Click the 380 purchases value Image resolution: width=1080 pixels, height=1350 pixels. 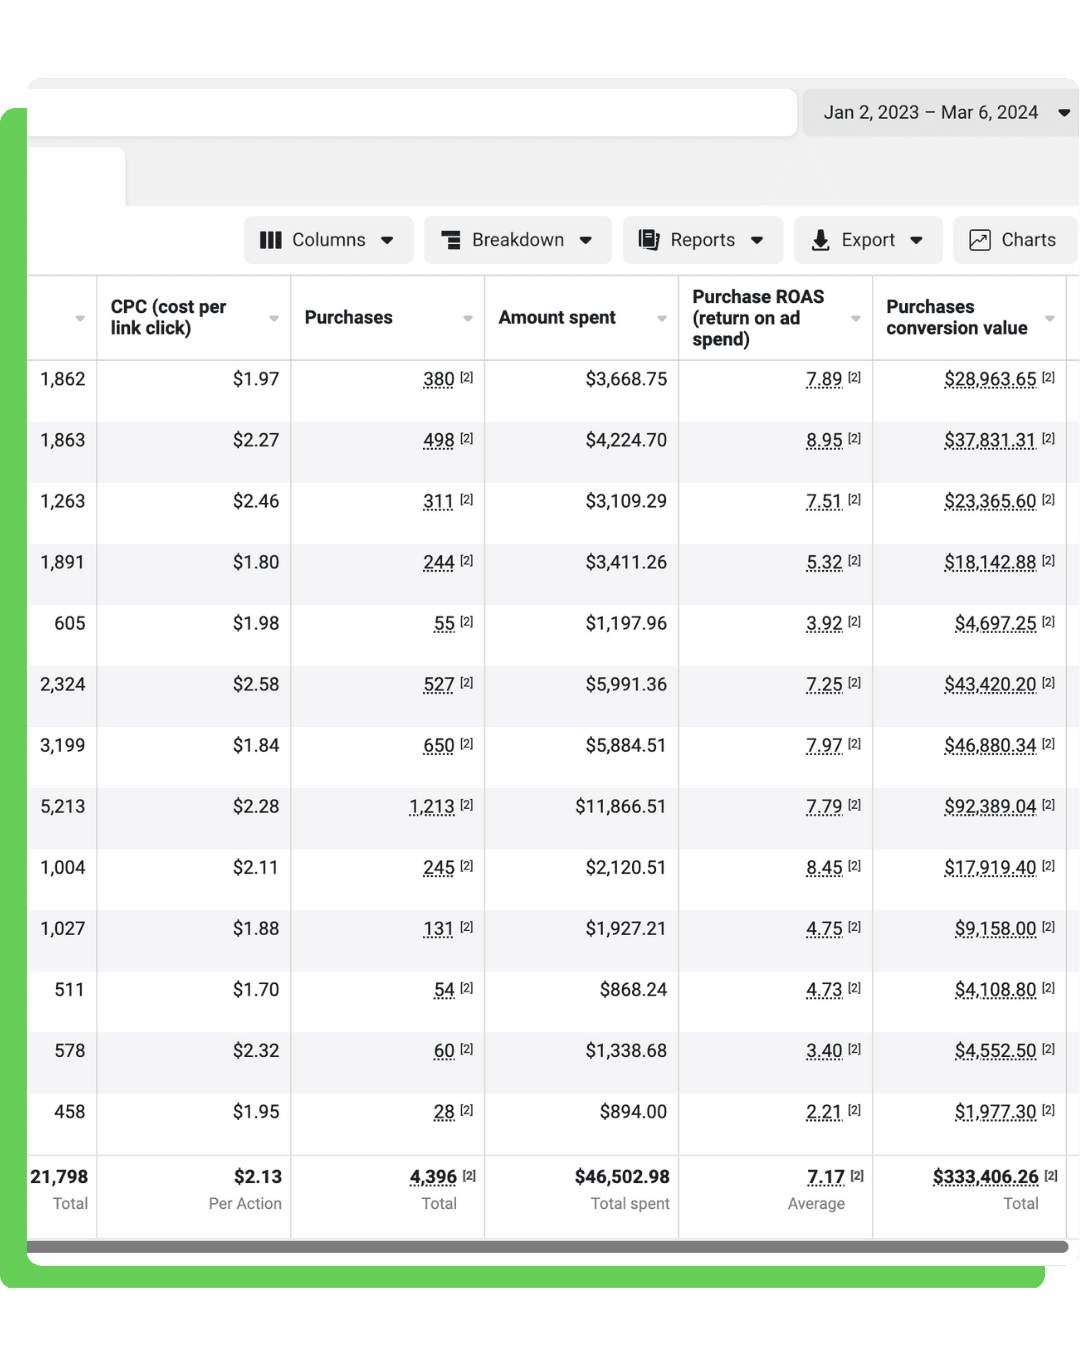438,379
